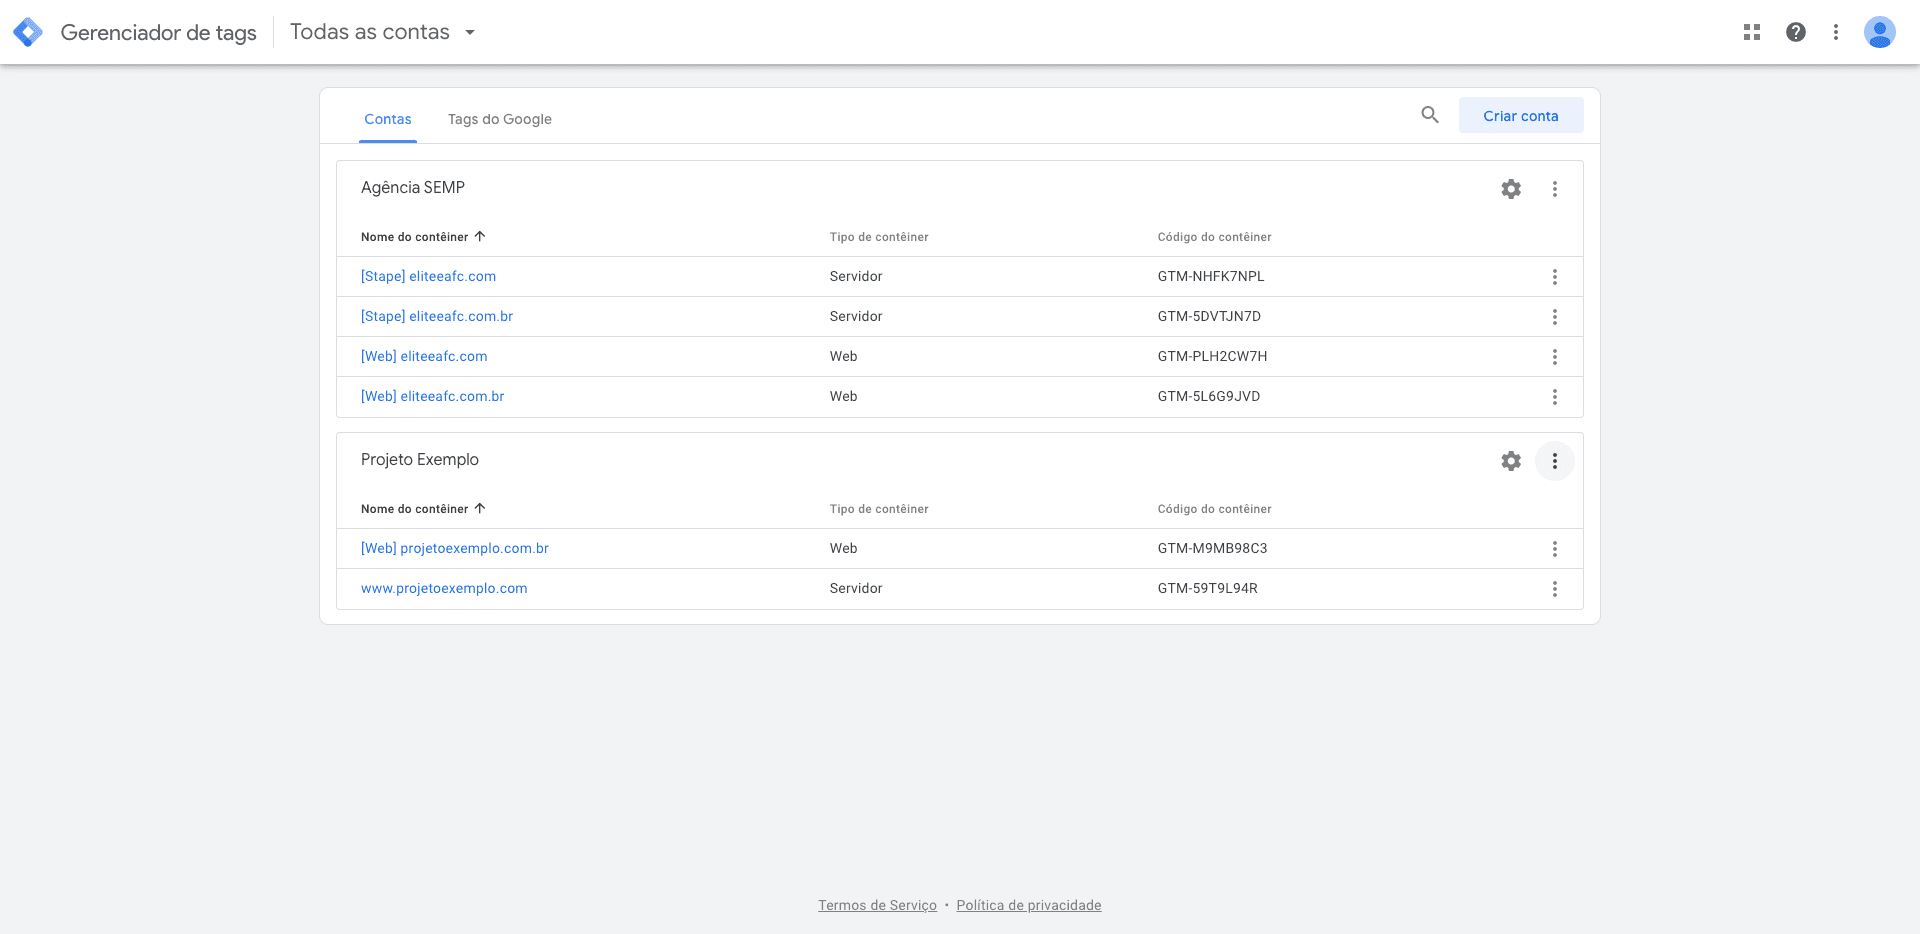Open the Termos de Serviço link
The image size is (1920, 934).
(877, 905)
